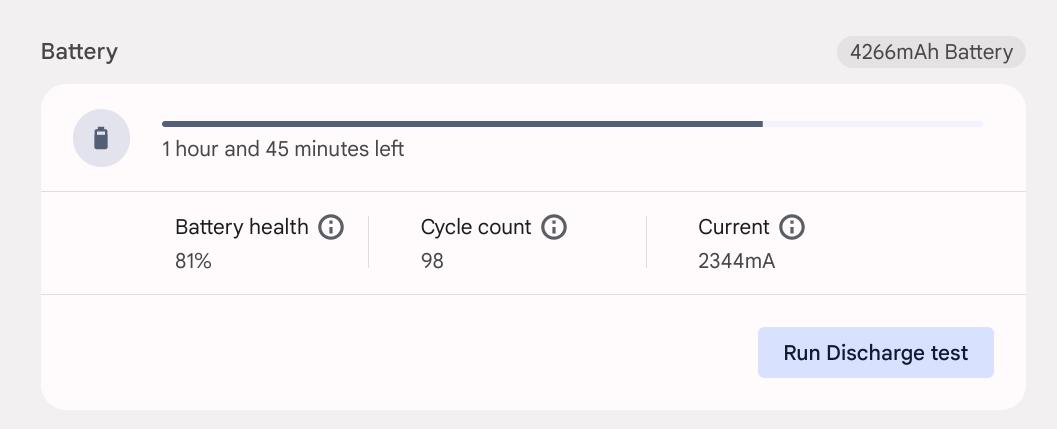The image size is (1057, 429).
Task: Select the '1 hour and 45 minutes left' text
Action: 283,148
